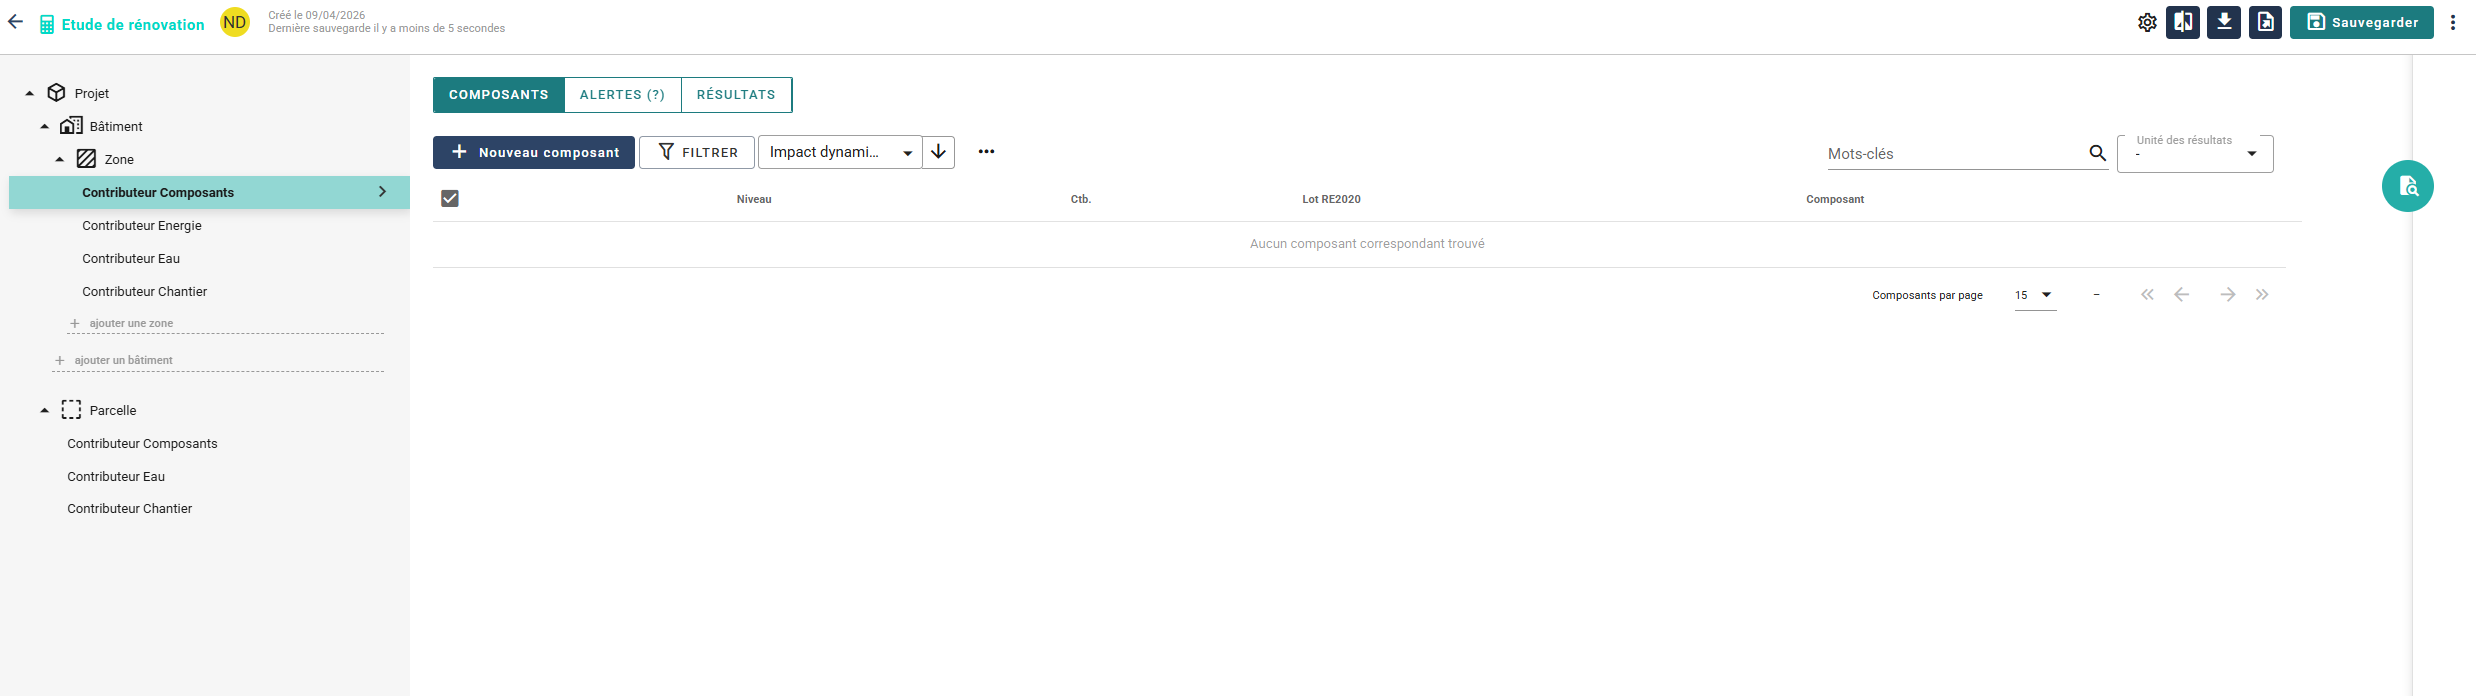
Task: Save the study with Sauvegarder
Action: (2362, 22)
